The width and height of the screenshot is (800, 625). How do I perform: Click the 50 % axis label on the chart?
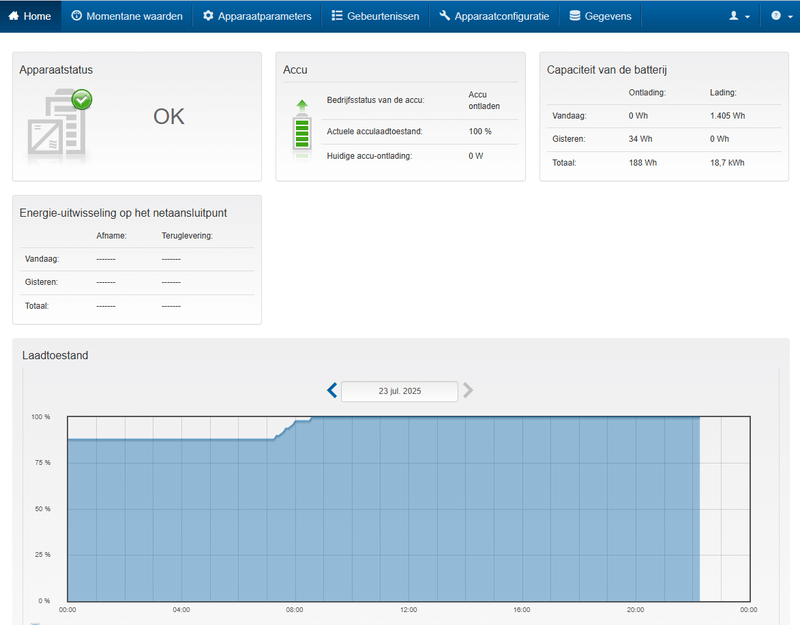[x=43, y=509]
